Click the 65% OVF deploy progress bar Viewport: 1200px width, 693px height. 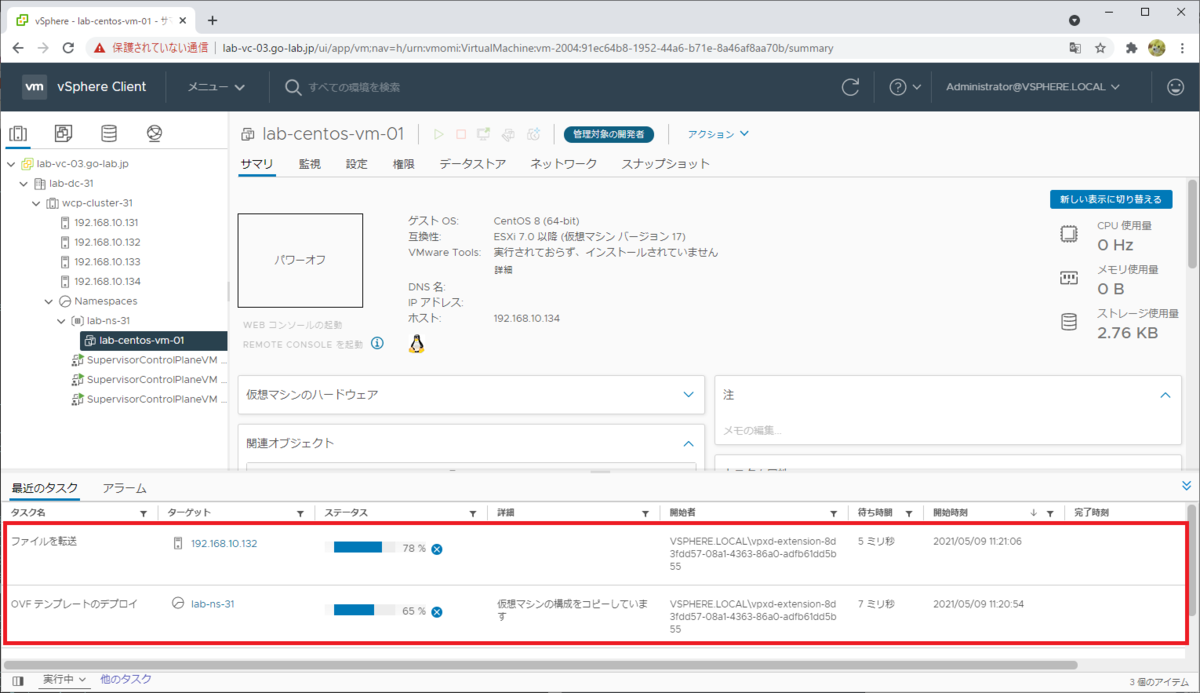click(365, 610)
